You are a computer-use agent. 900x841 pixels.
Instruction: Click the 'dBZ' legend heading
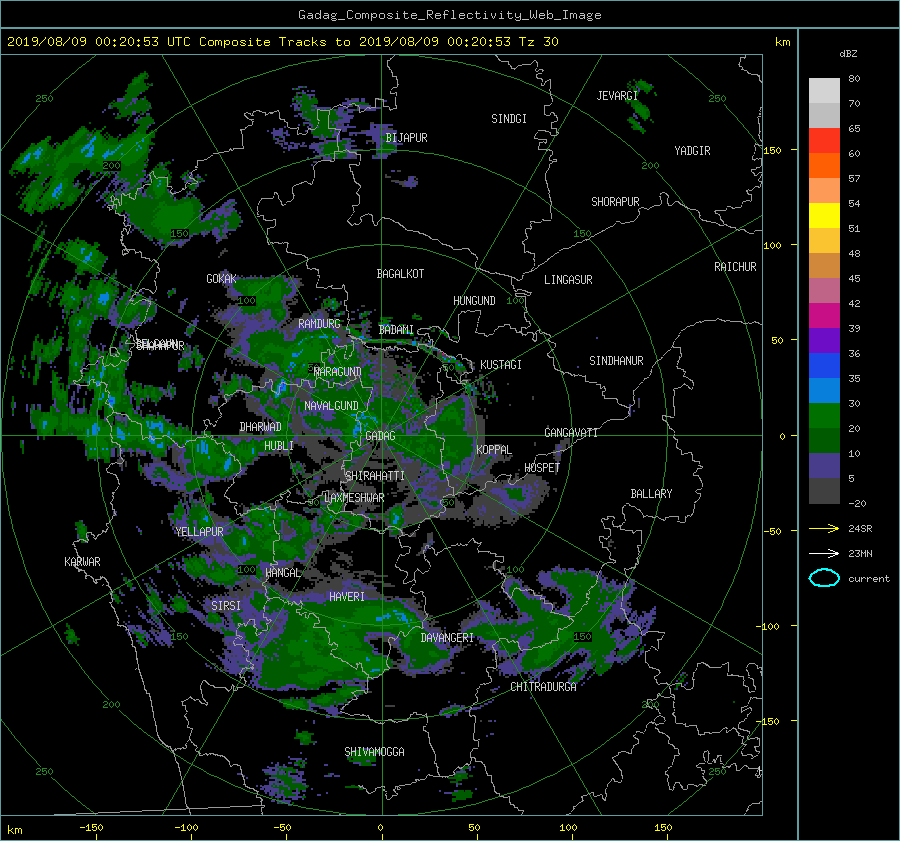coord(848,54)
